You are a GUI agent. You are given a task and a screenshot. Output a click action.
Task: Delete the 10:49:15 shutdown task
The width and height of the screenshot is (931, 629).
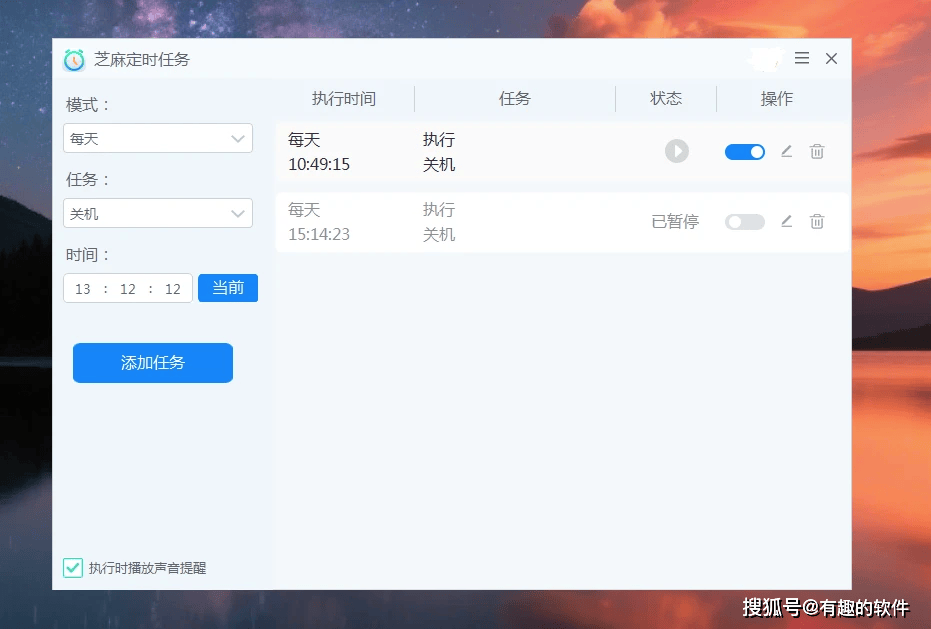coord(817,152)
